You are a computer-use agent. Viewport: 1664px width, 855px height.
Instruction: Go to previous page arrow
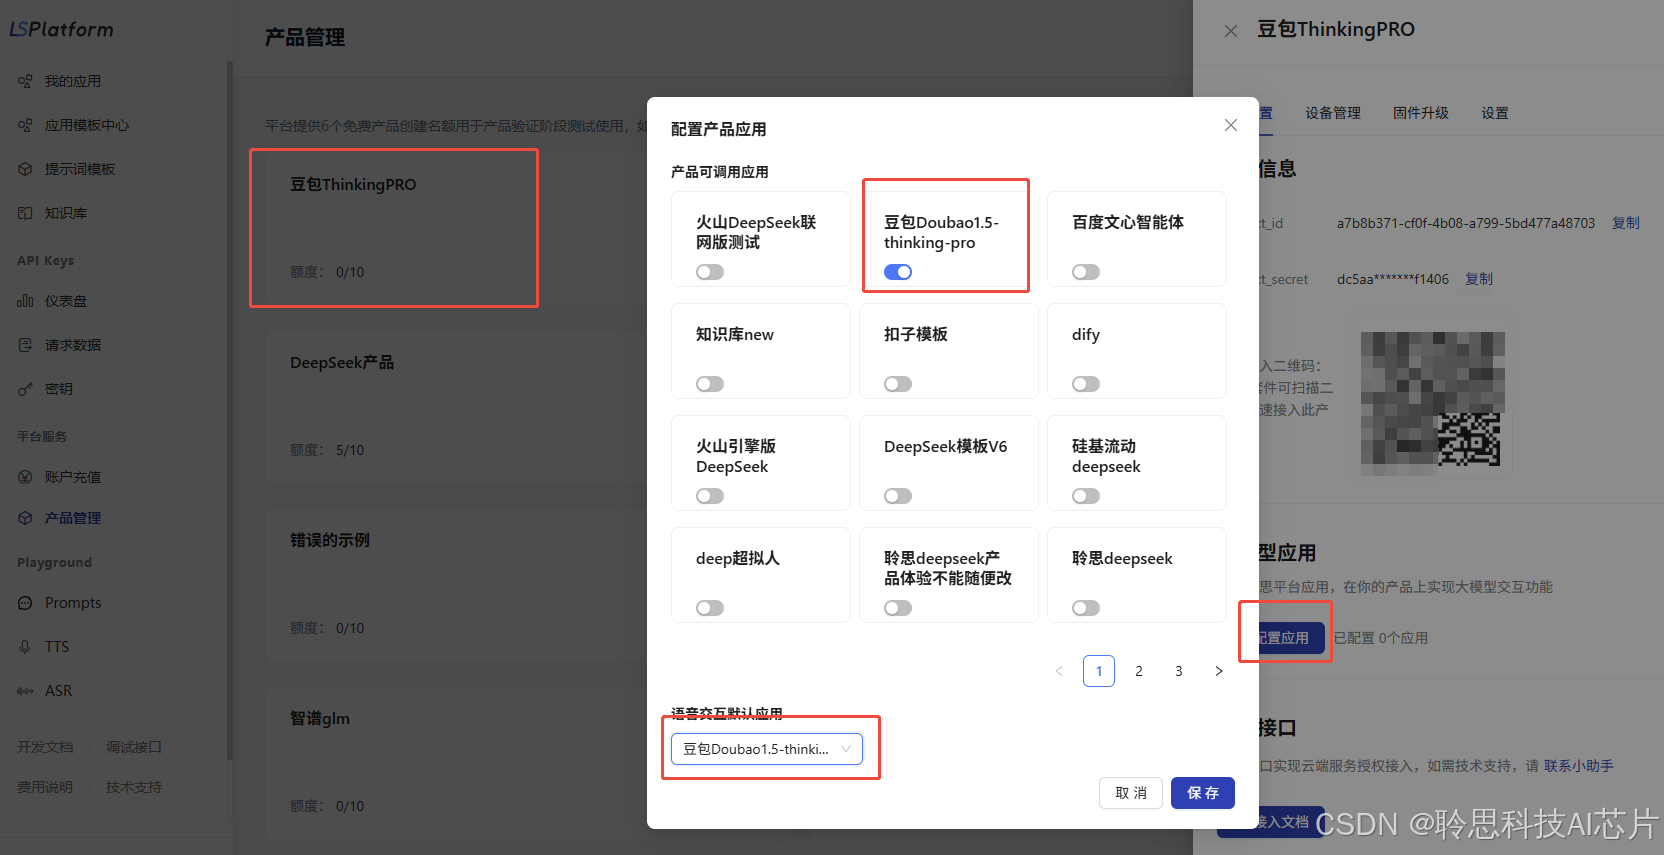coord(1059,671)
